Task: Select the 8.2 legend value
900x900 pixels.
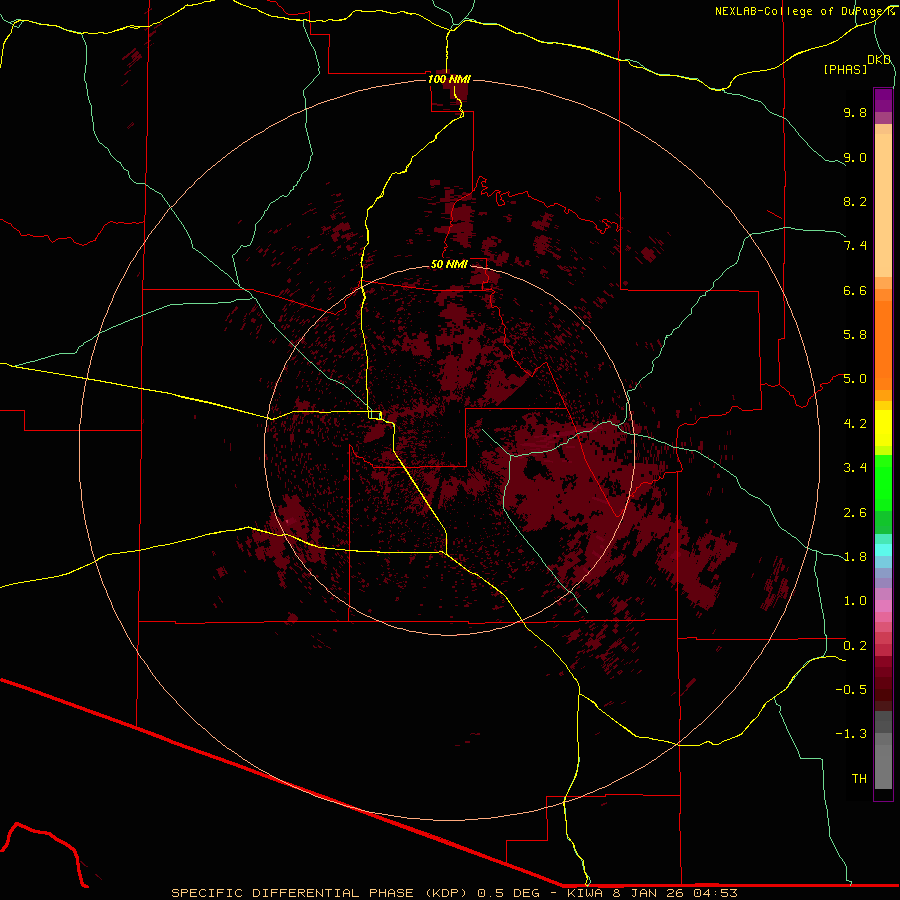Action: click(x=855, y=201)
